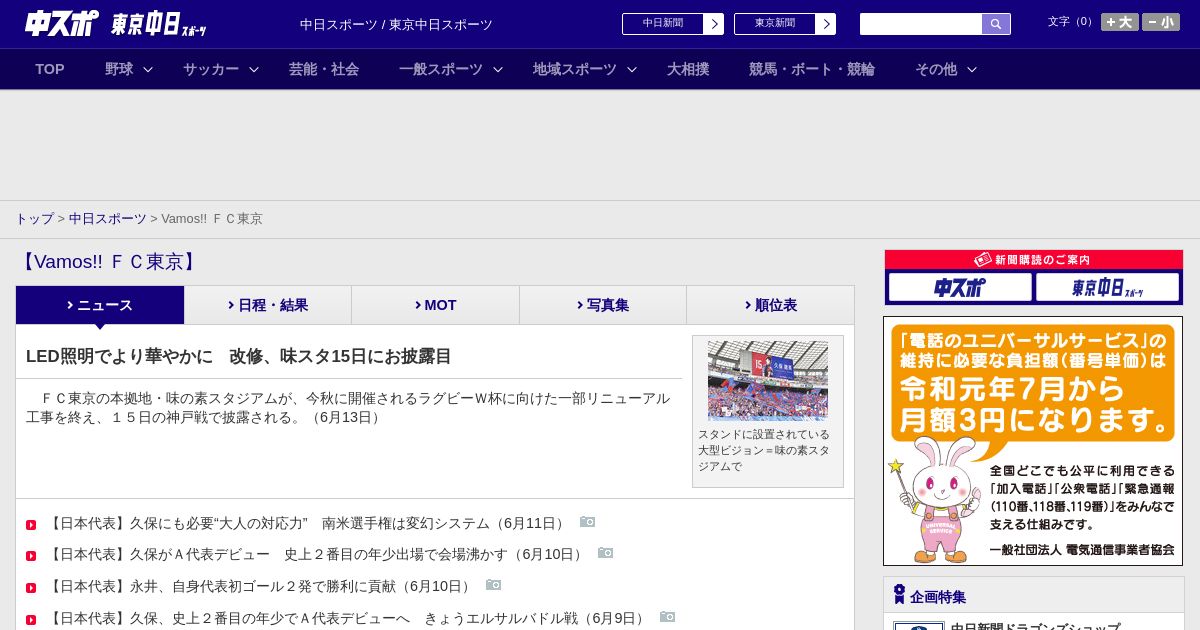Click the photo caption スタンドに設置されている
Image resolution: width=1200 pixels, height=630 pixels.
(764, 450)
